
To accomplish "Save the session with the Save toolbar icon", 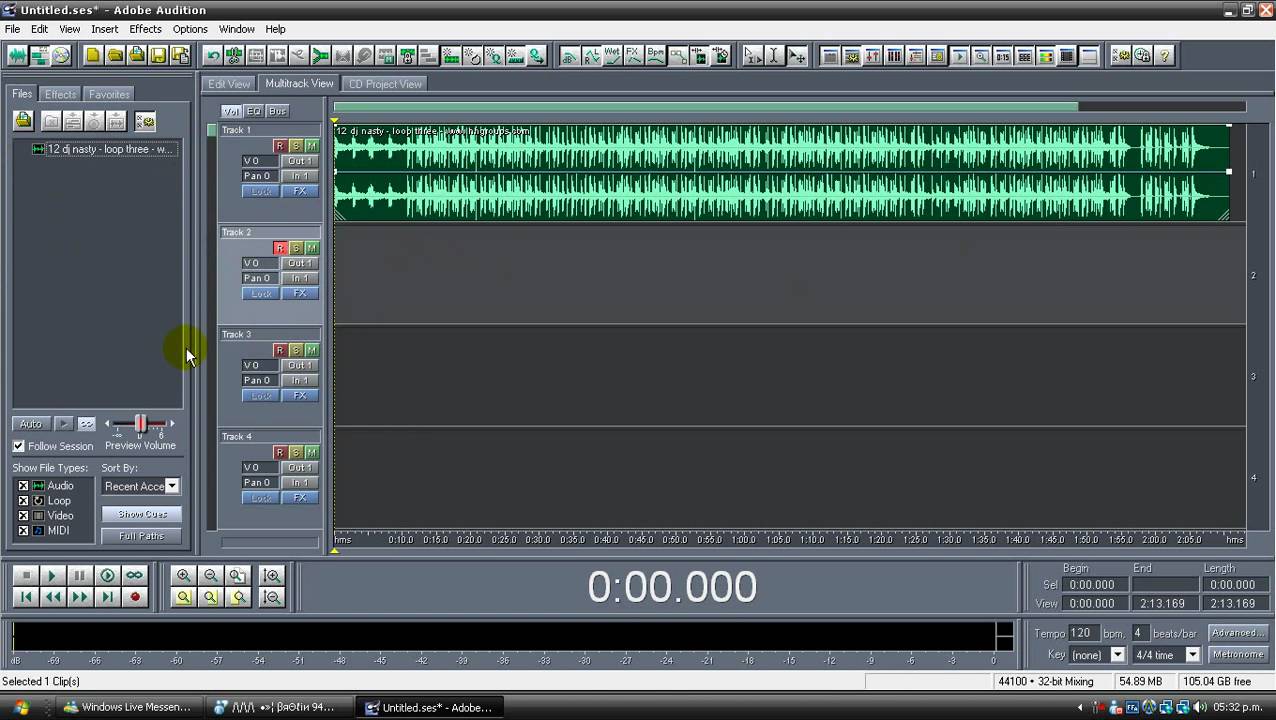I will 157,56.
